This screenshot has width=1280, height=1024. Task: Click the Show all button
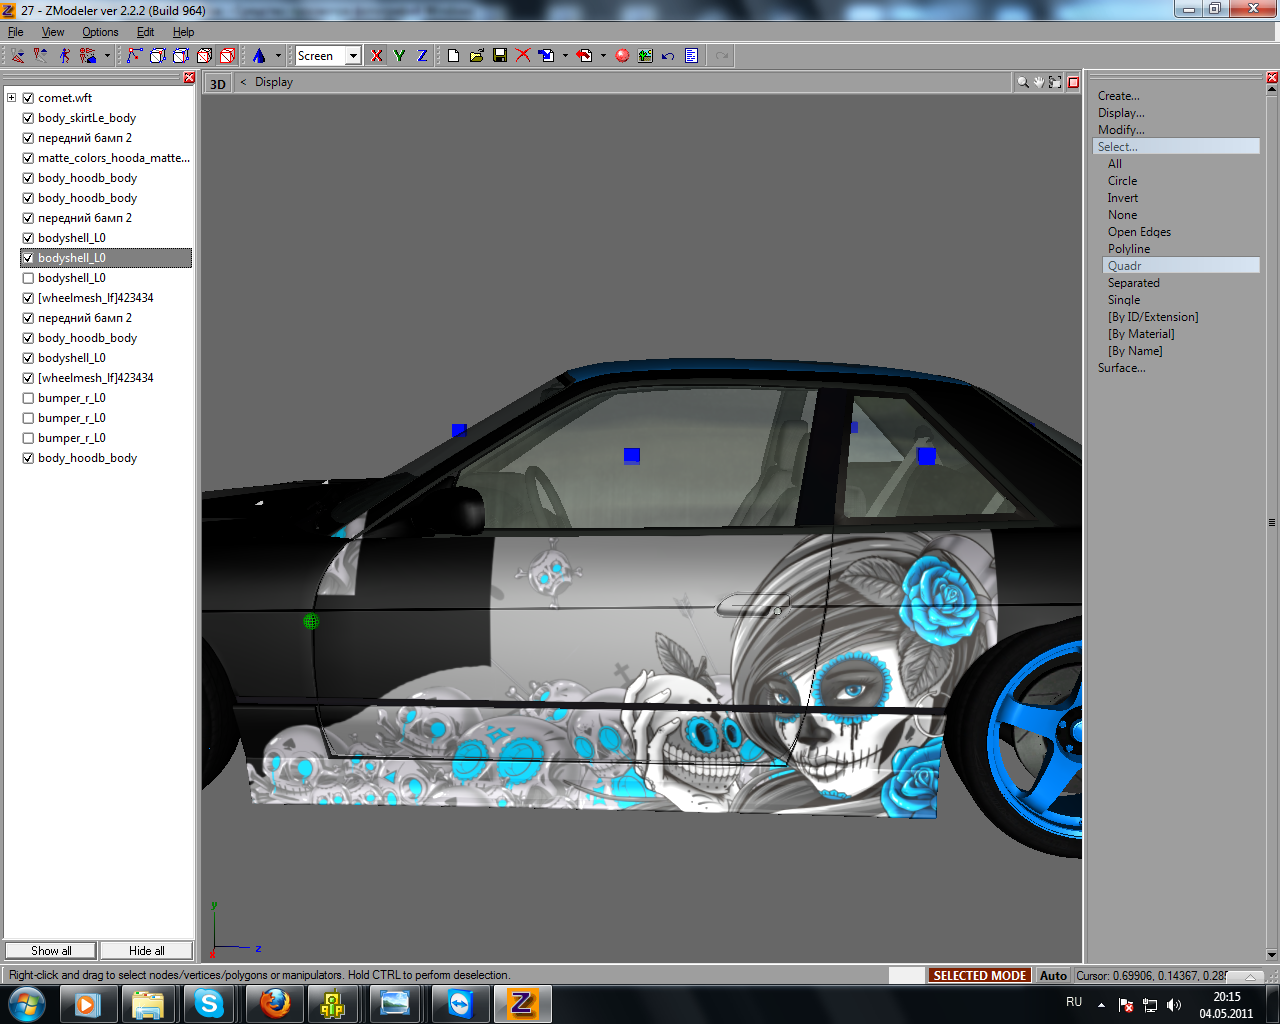(x=51, y=951)
